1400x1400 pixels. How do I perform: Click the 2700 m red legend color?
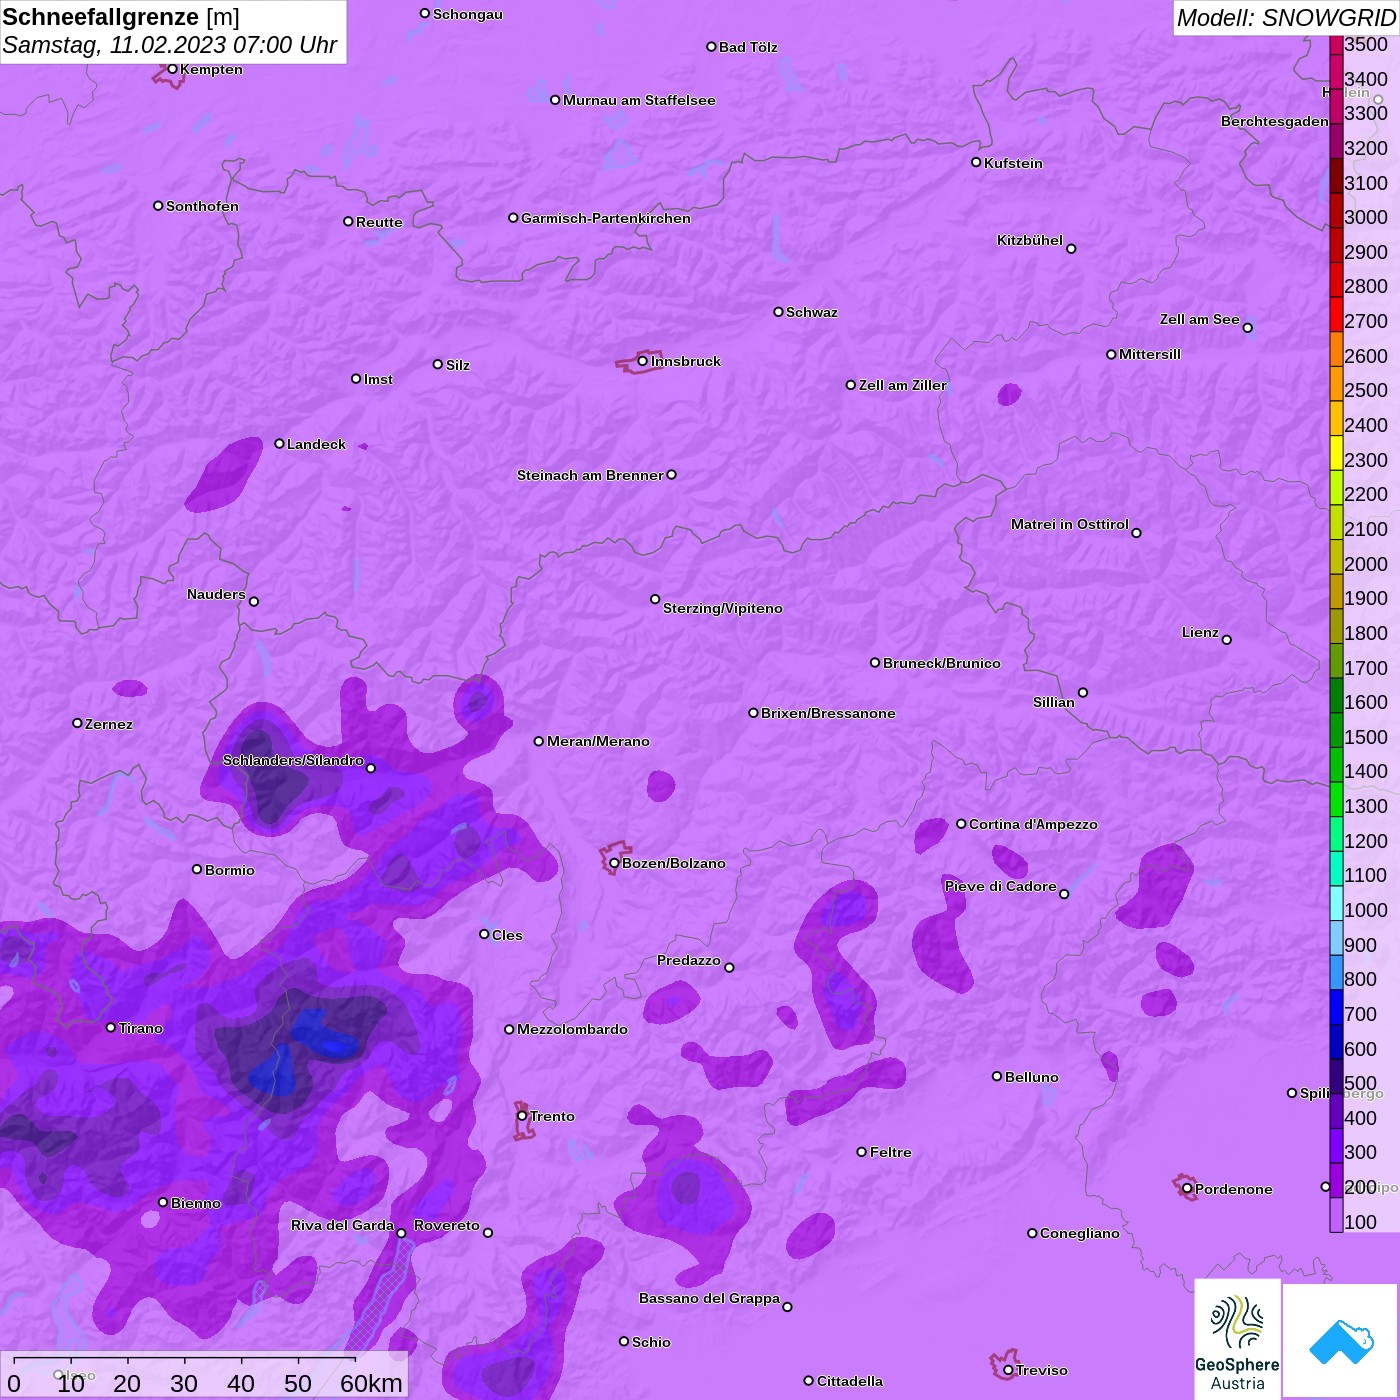point(1336,314)
